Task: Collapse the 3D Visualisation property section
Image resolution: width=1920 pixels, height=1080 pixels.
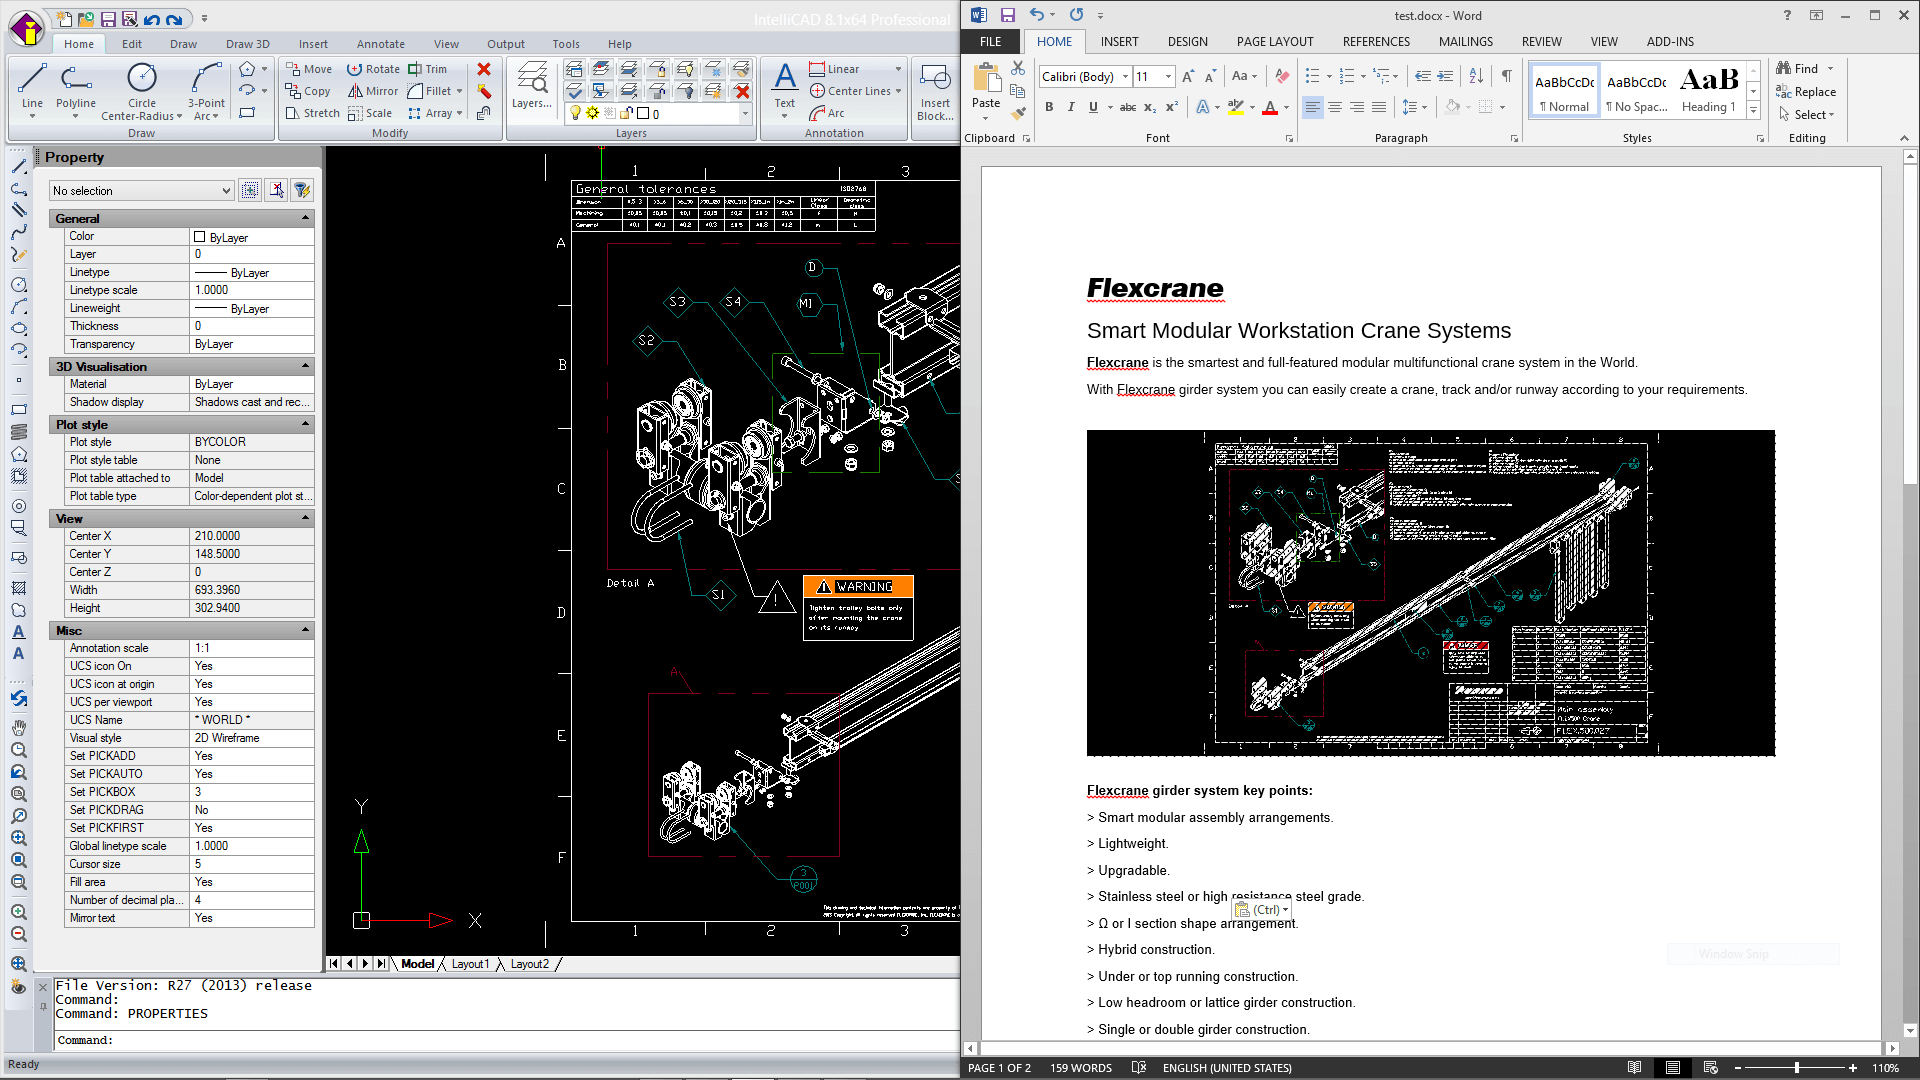Action: click(x=305, y=367)
